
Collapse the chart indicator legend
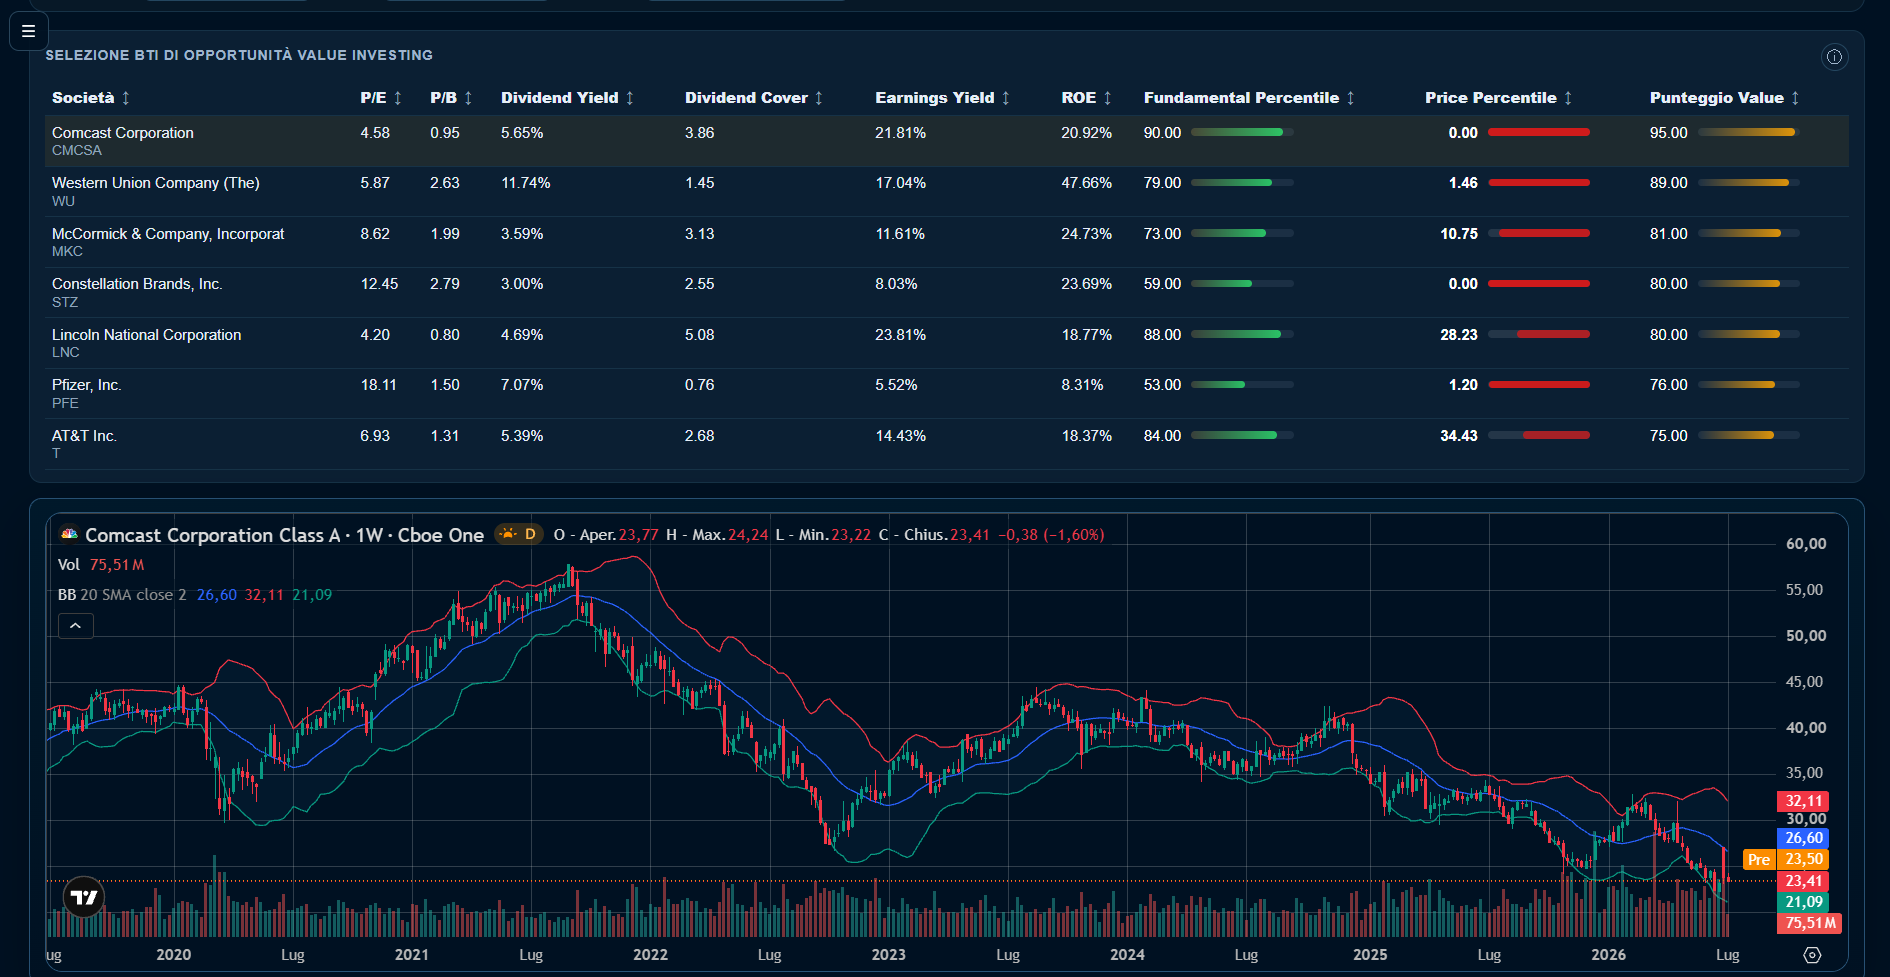pos(75,626)
